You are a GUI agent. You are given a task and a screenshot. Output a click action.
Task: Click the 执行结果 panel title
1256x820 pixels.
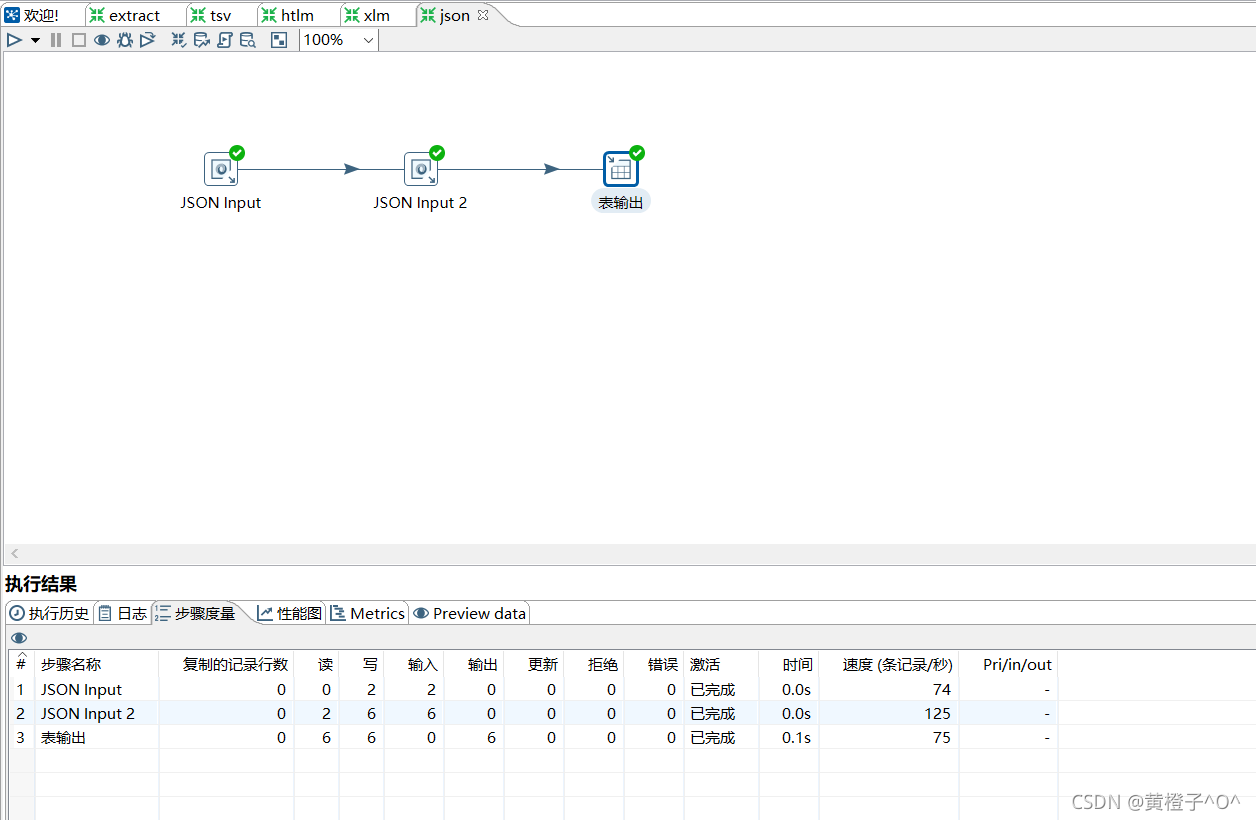coord(41,584)
